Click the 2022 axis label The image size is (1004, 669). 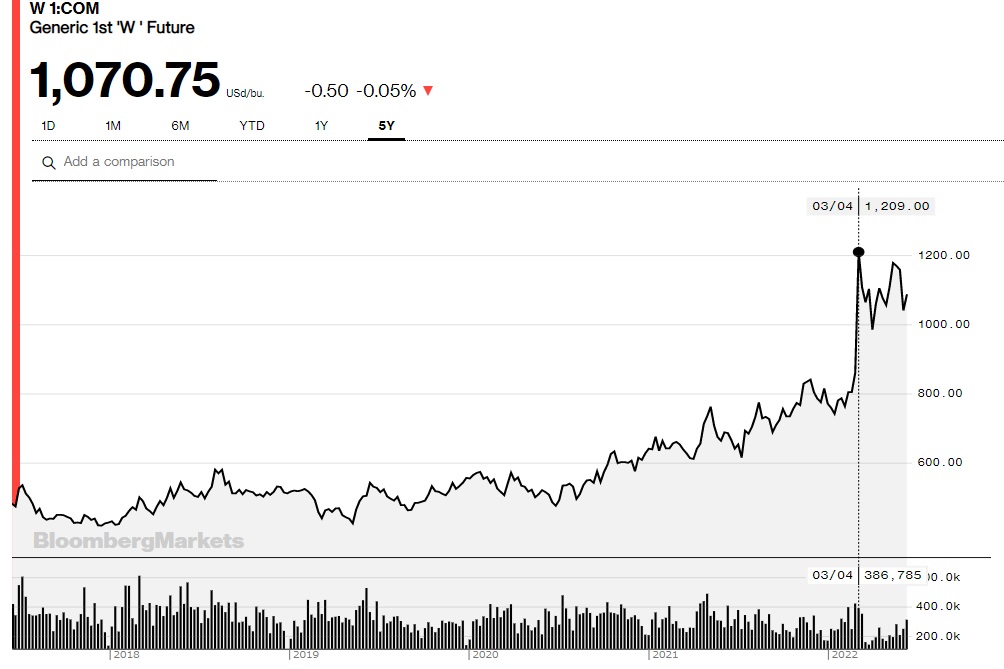pyautogui.click(x=843, y=655)
